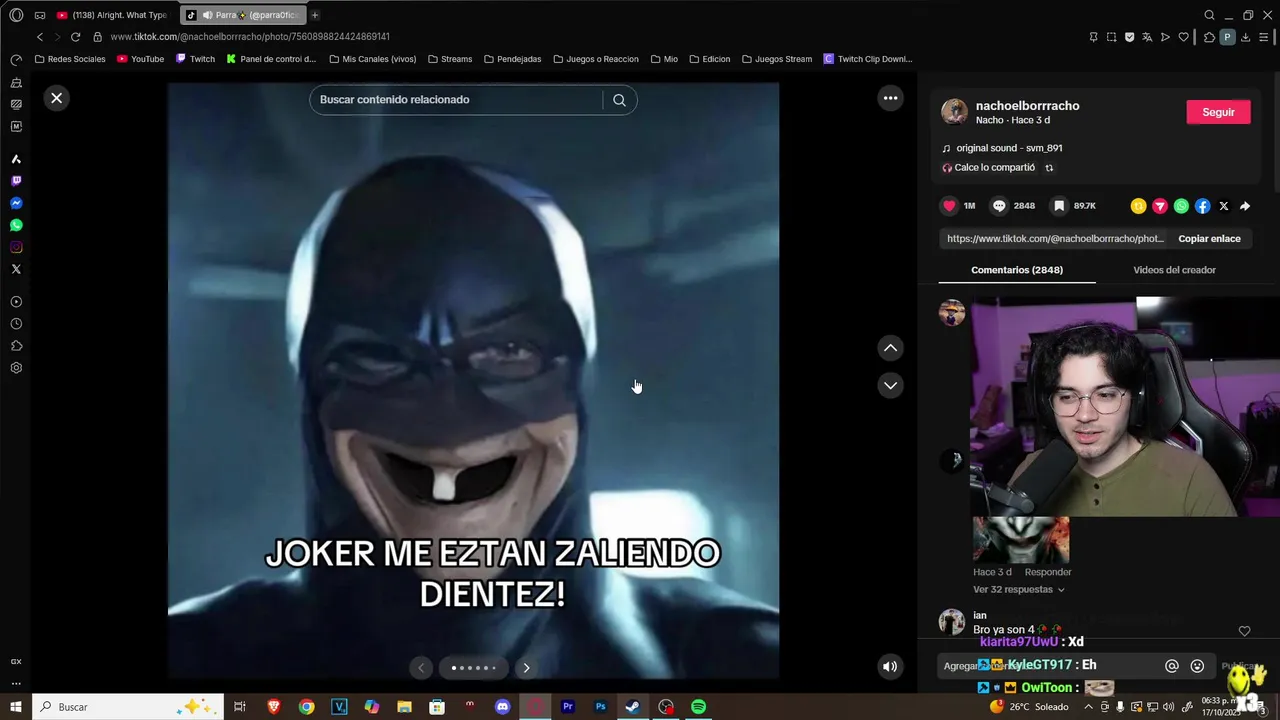Send to friends via pink paper-plane icon

click(1160, 206)
